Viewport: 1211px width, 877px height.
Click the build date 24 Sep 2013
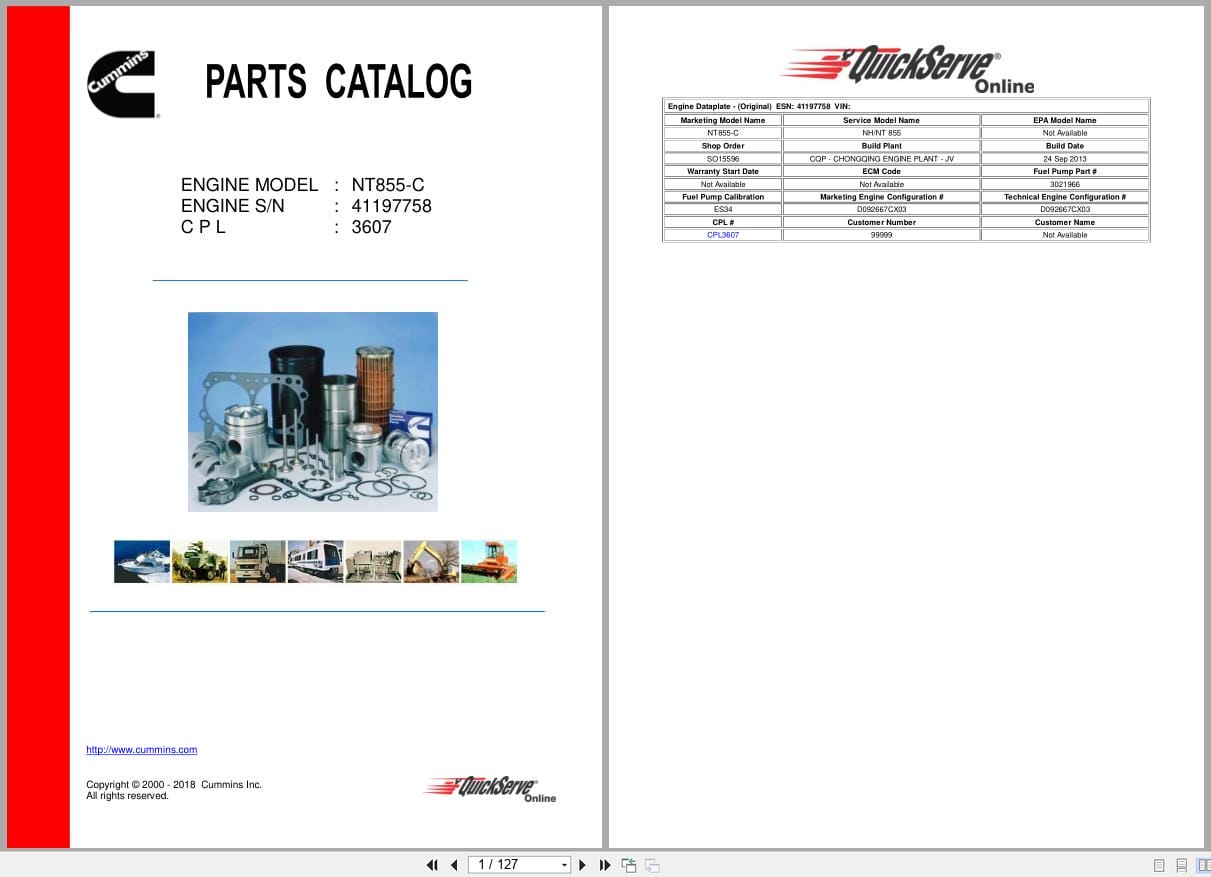coord(1065,158)
